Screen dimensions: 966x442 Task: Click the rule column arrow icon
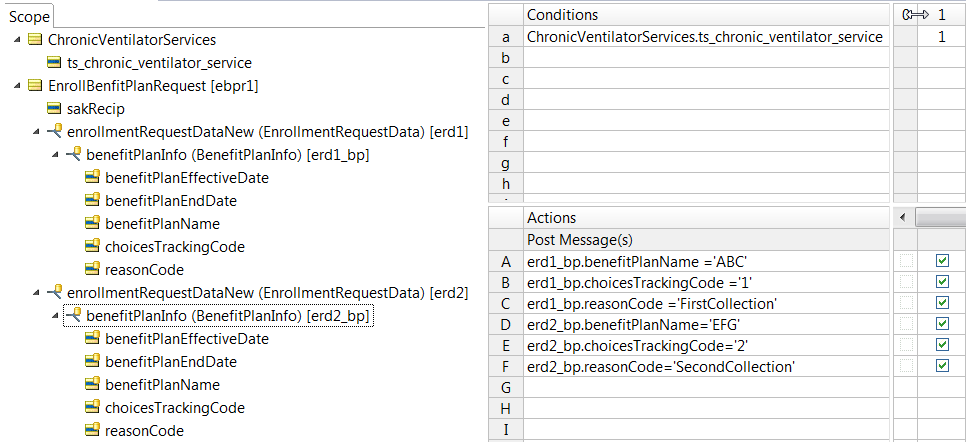click(x=916, y=15)
